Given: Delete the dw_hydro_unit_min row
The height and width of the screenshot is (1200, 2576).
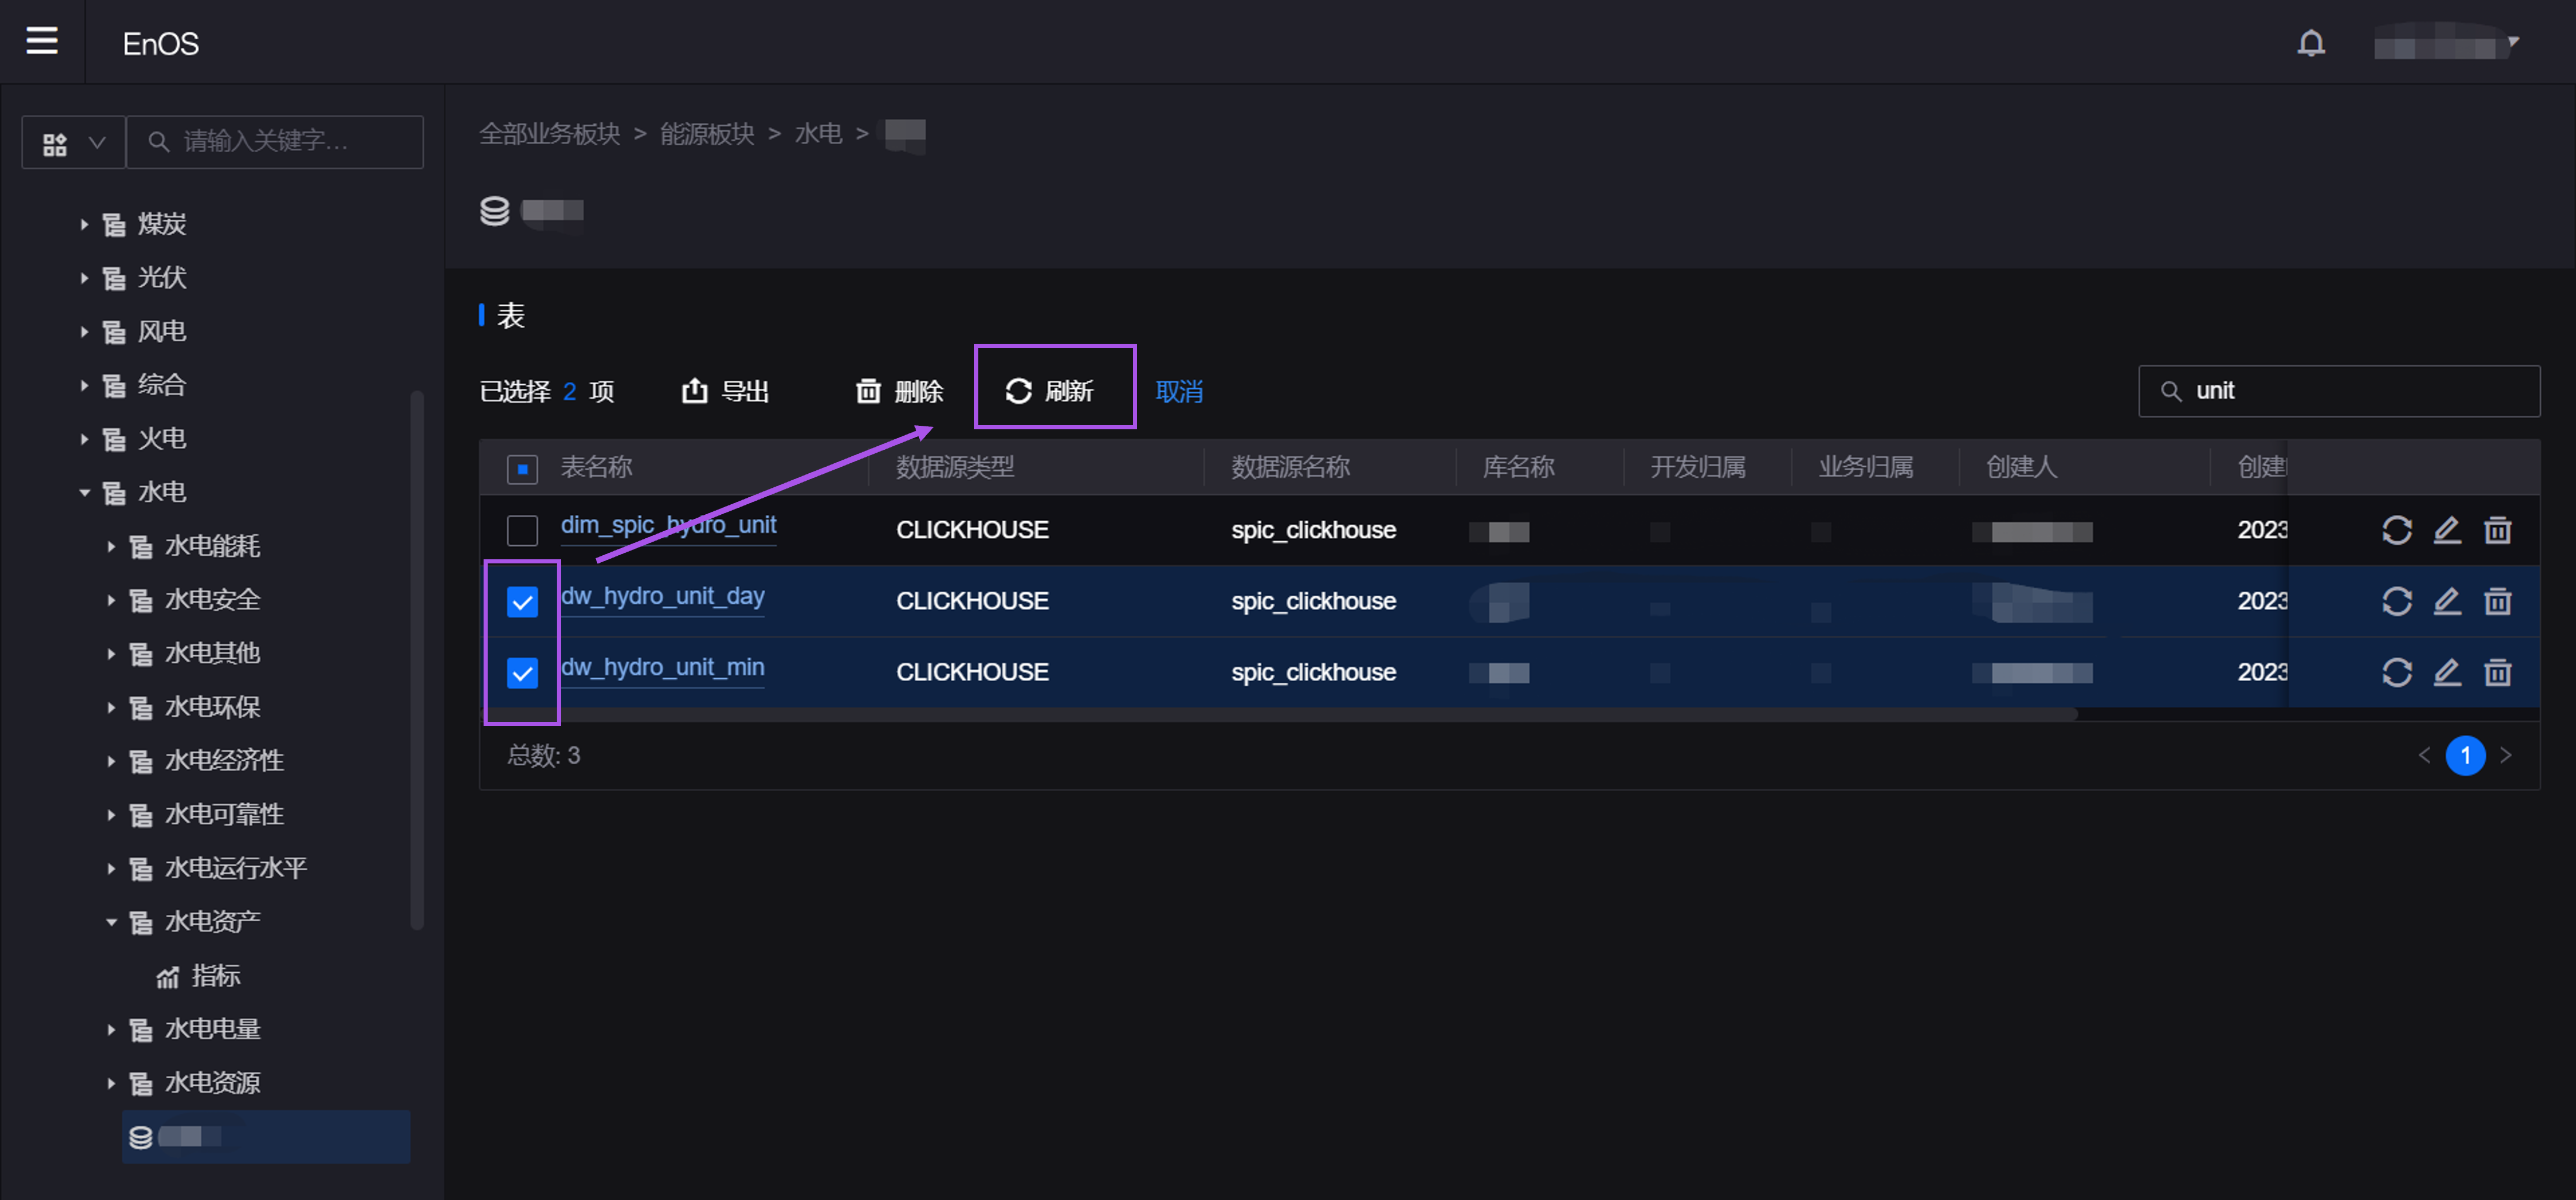Looking at the screenshot, I should 2498,673.
